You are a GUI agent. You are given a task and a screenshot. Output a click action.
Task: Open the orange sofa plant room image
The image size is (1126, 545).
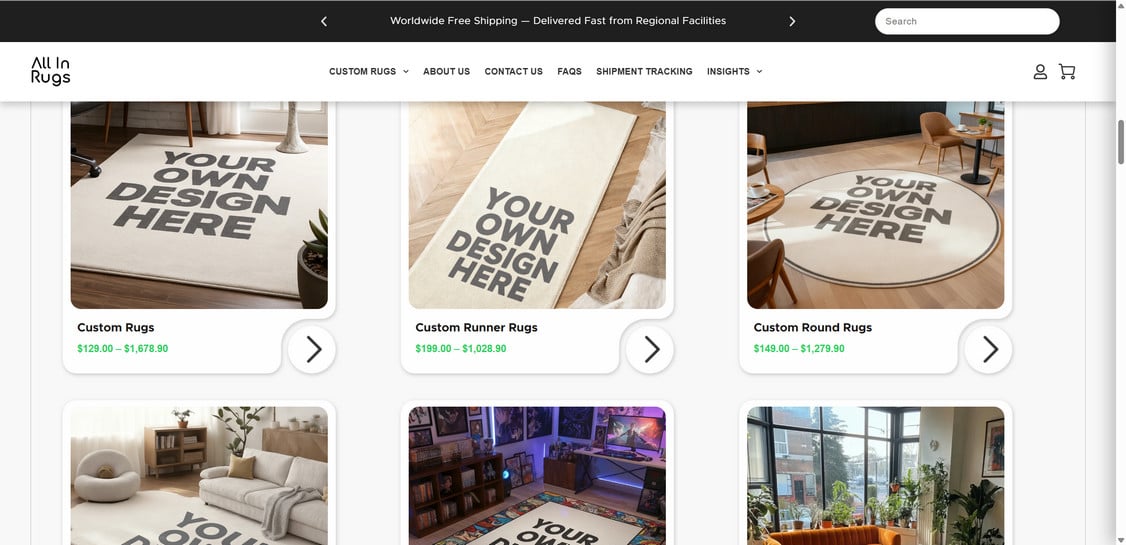875,475
